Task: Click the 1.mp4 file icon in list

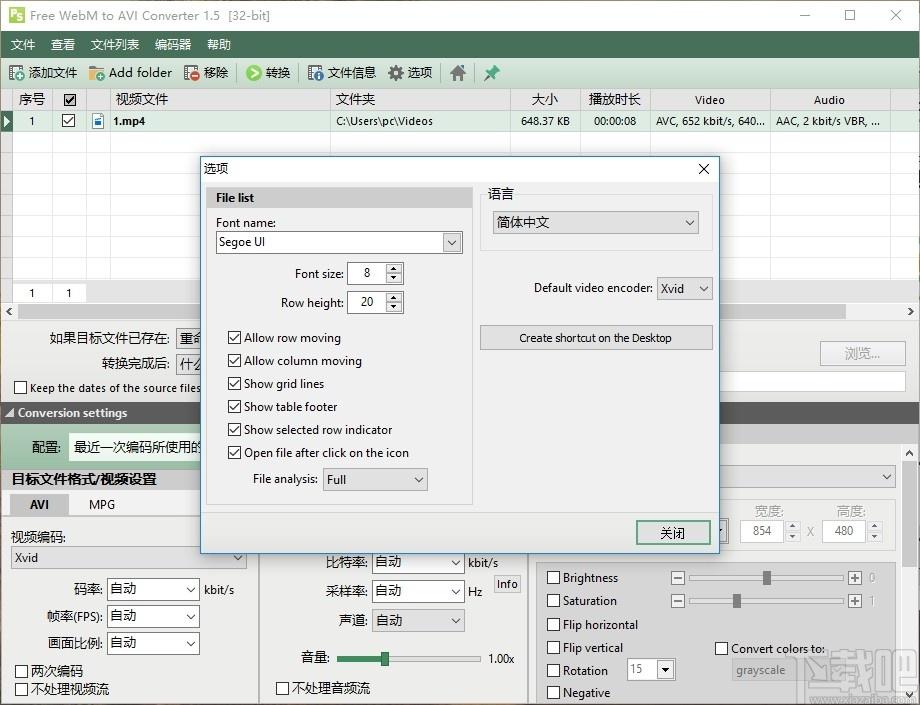Action: (98, 121)
